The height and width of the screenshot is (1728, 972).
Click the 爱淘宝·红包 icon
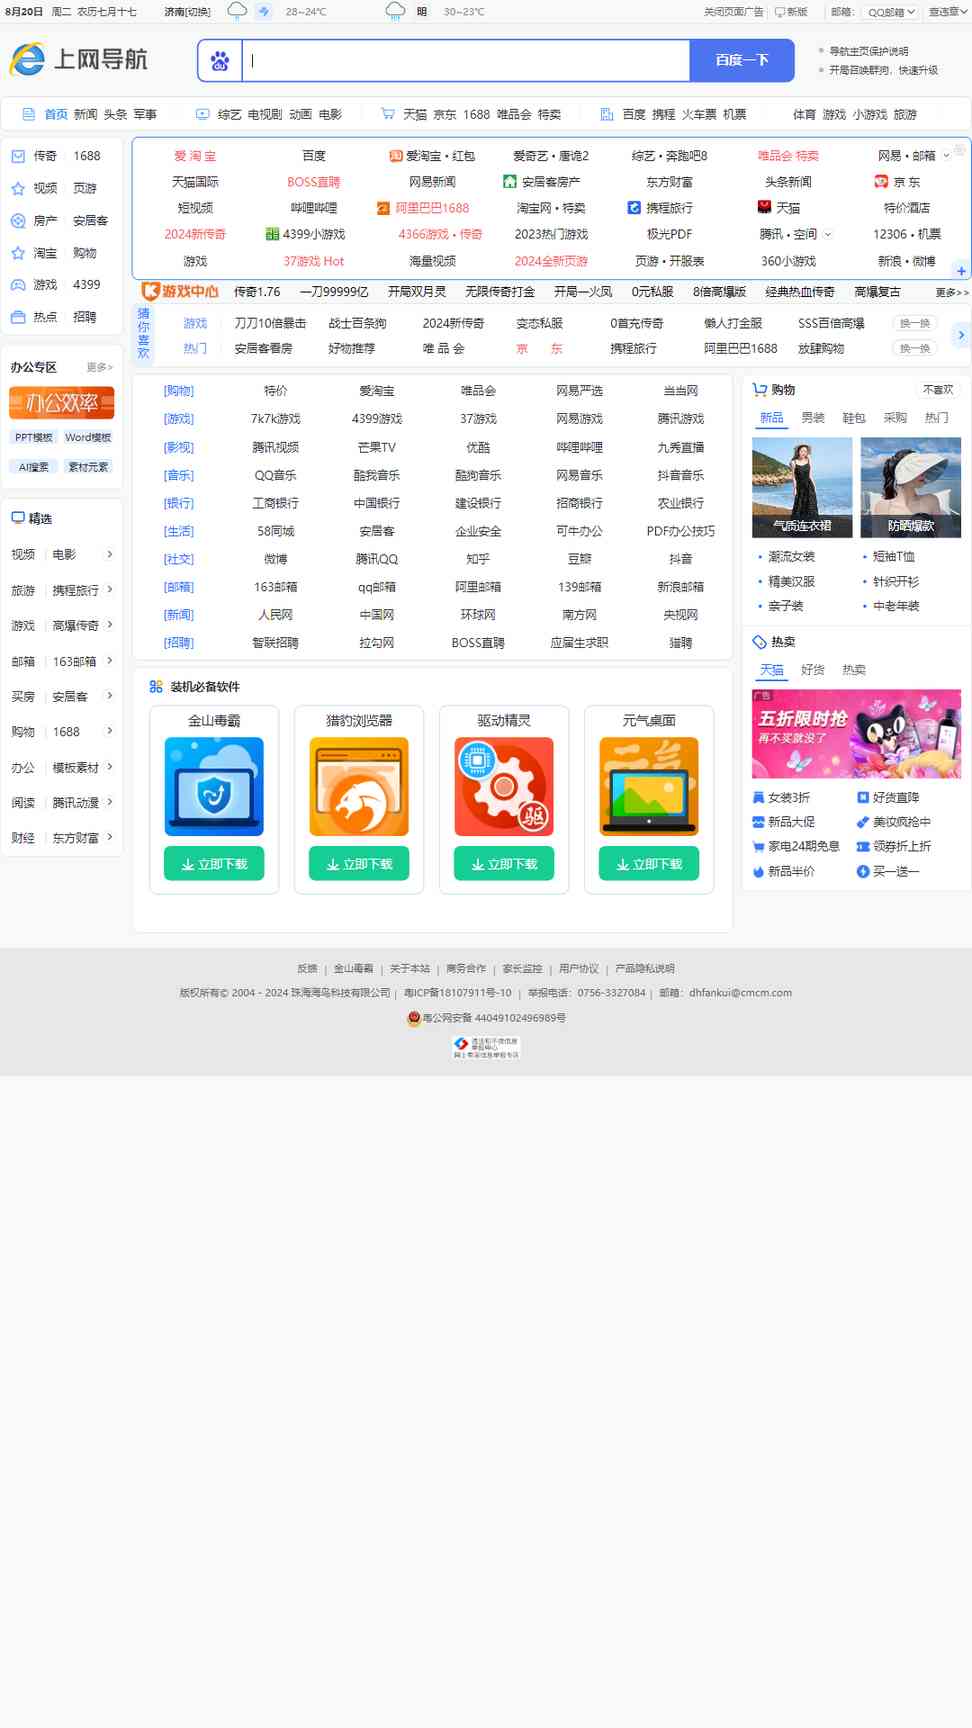(396, 156)
